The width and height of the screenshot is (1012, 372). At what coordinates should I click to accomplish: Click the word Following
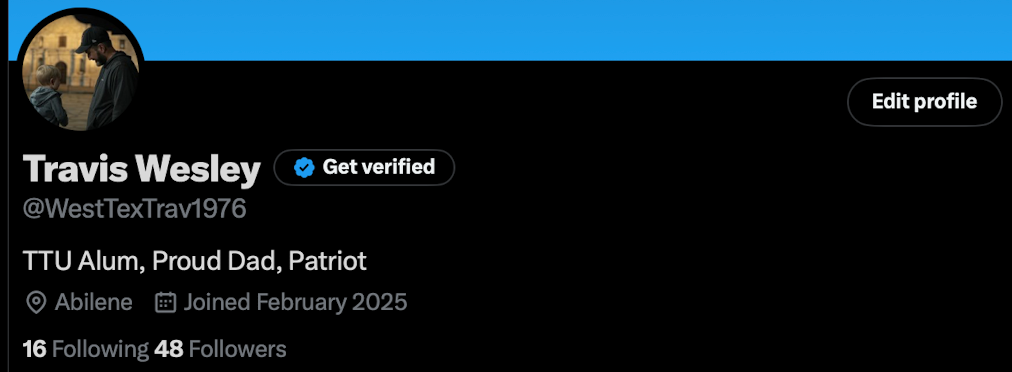tap(100, 349)
